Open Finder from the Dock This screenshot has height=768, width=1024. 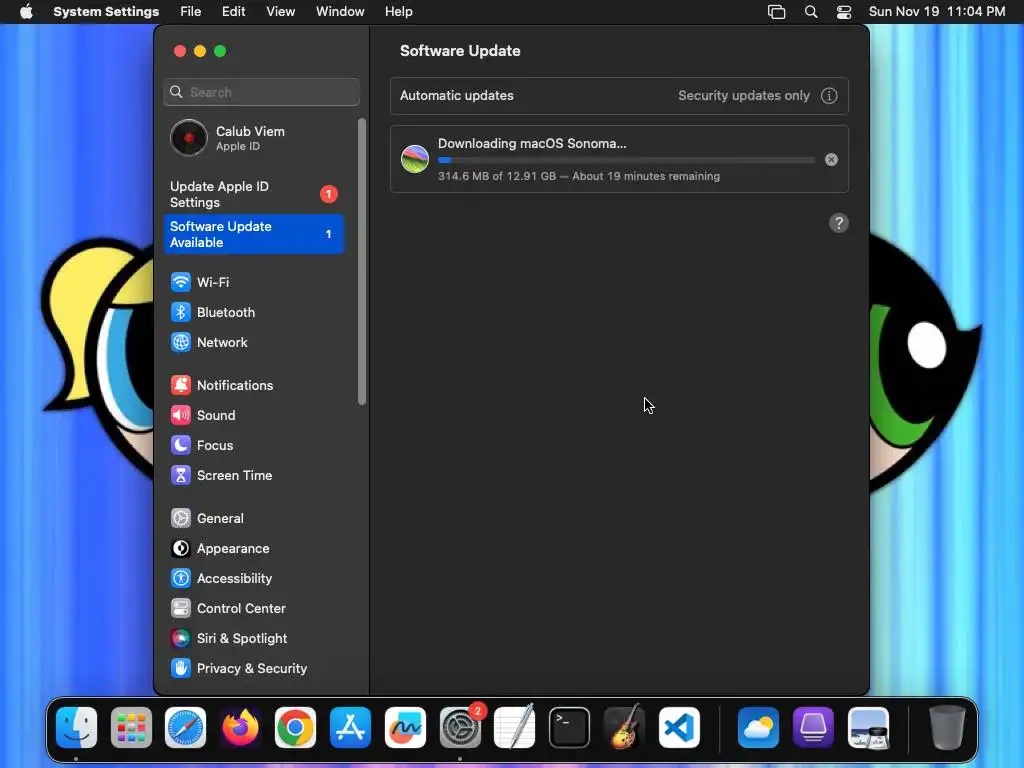[76, 728]
